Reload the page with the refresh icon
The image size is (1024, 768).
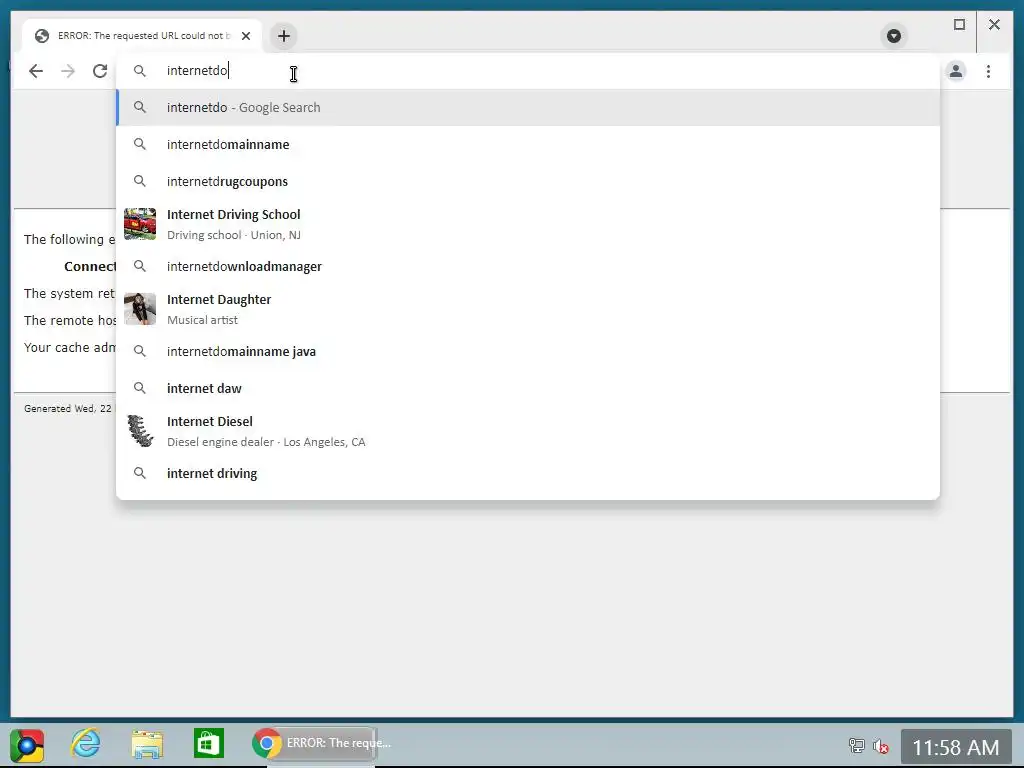pos(100,71)
